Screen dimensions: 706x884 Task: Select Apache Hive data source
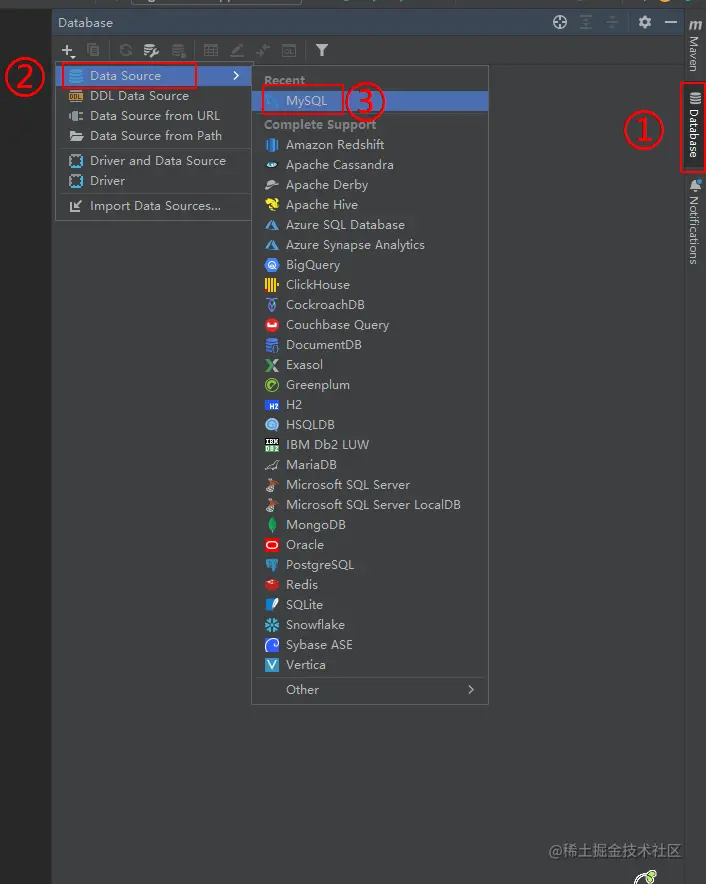pyautogui.click(x=370, y=205)
